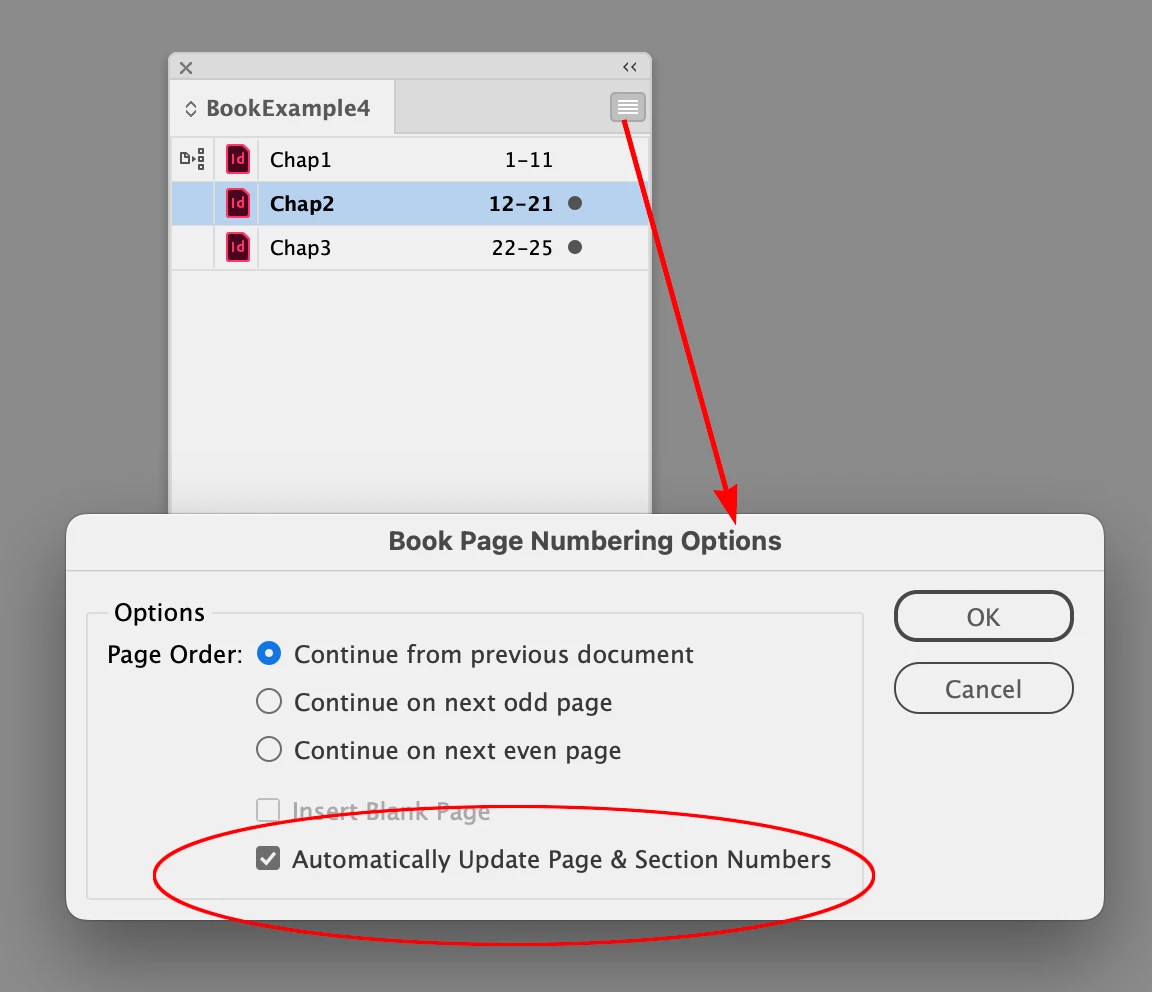Click the InDesign document icon for Chap2

(237, 203)
